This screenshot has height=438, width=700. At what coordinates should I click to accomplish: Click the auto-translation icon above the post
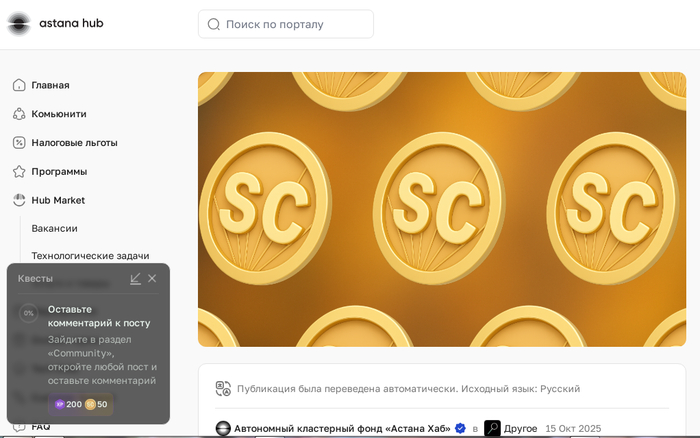pos(223,388)
